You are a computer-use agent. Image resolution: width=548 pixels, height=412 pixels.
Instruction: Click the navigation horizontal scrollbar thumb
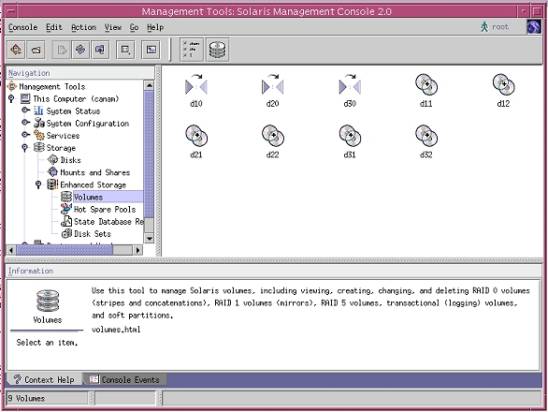(65, 250)
